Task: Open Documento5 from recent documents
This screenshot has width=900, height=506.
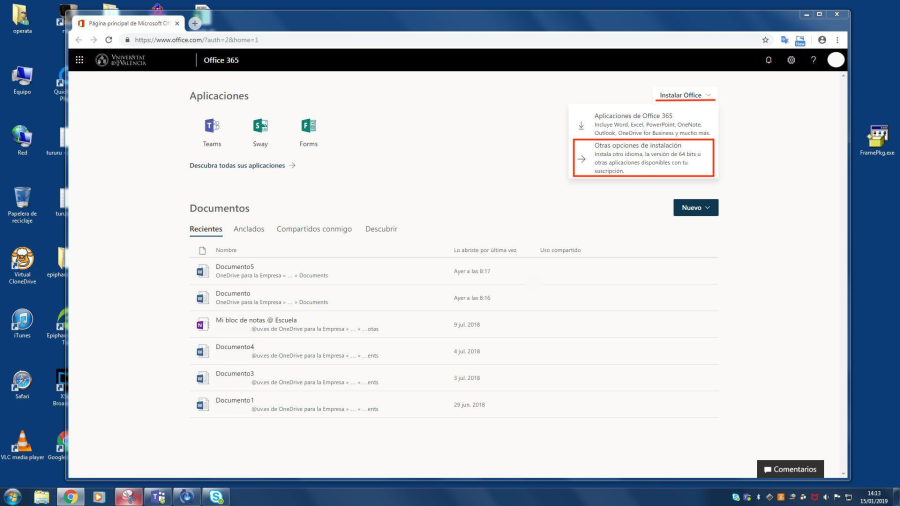Action: point(234,267)
